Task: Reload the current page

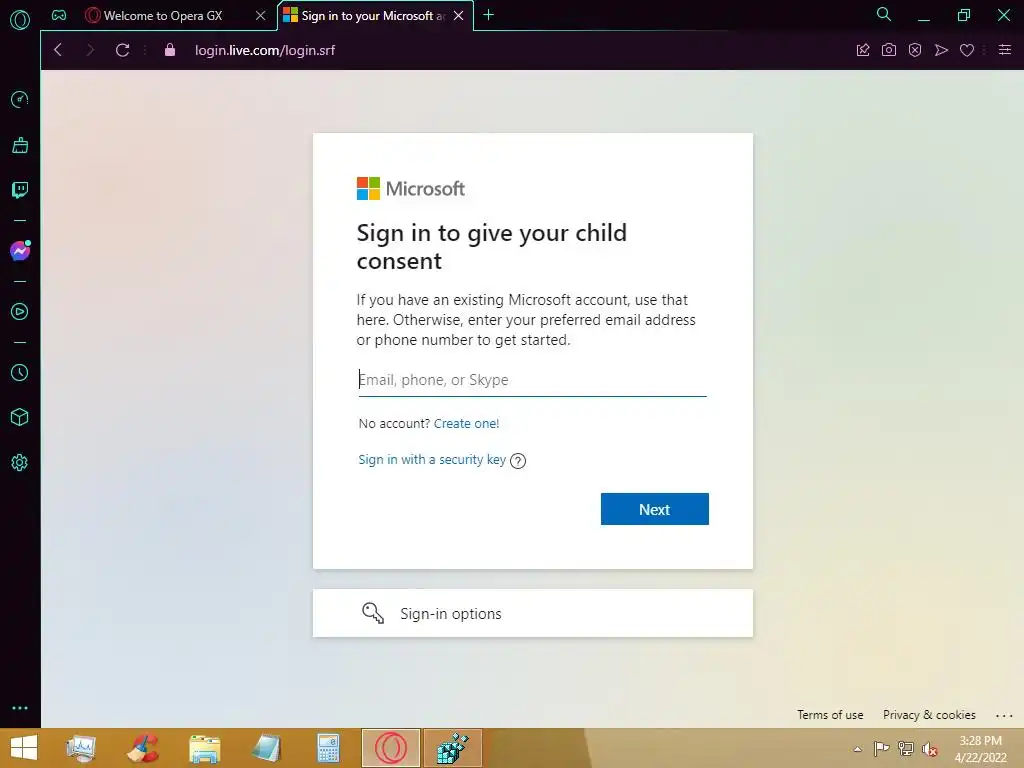Action: (122, 50)
